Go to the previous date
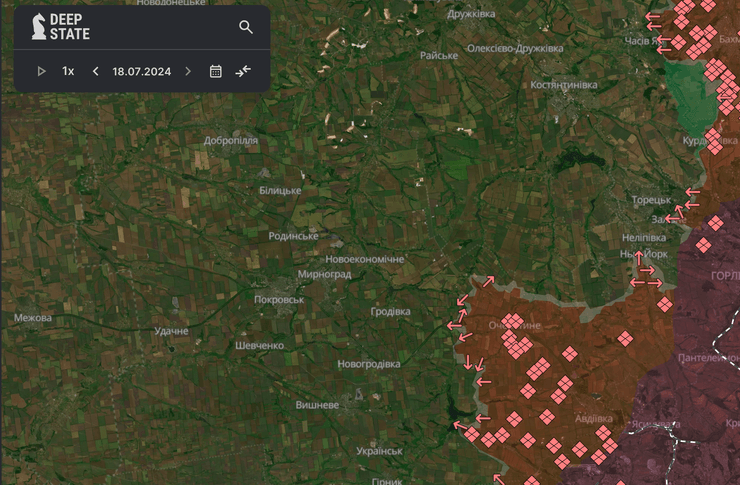The width and height of the screenshot is (740, 485). (96, 71)
